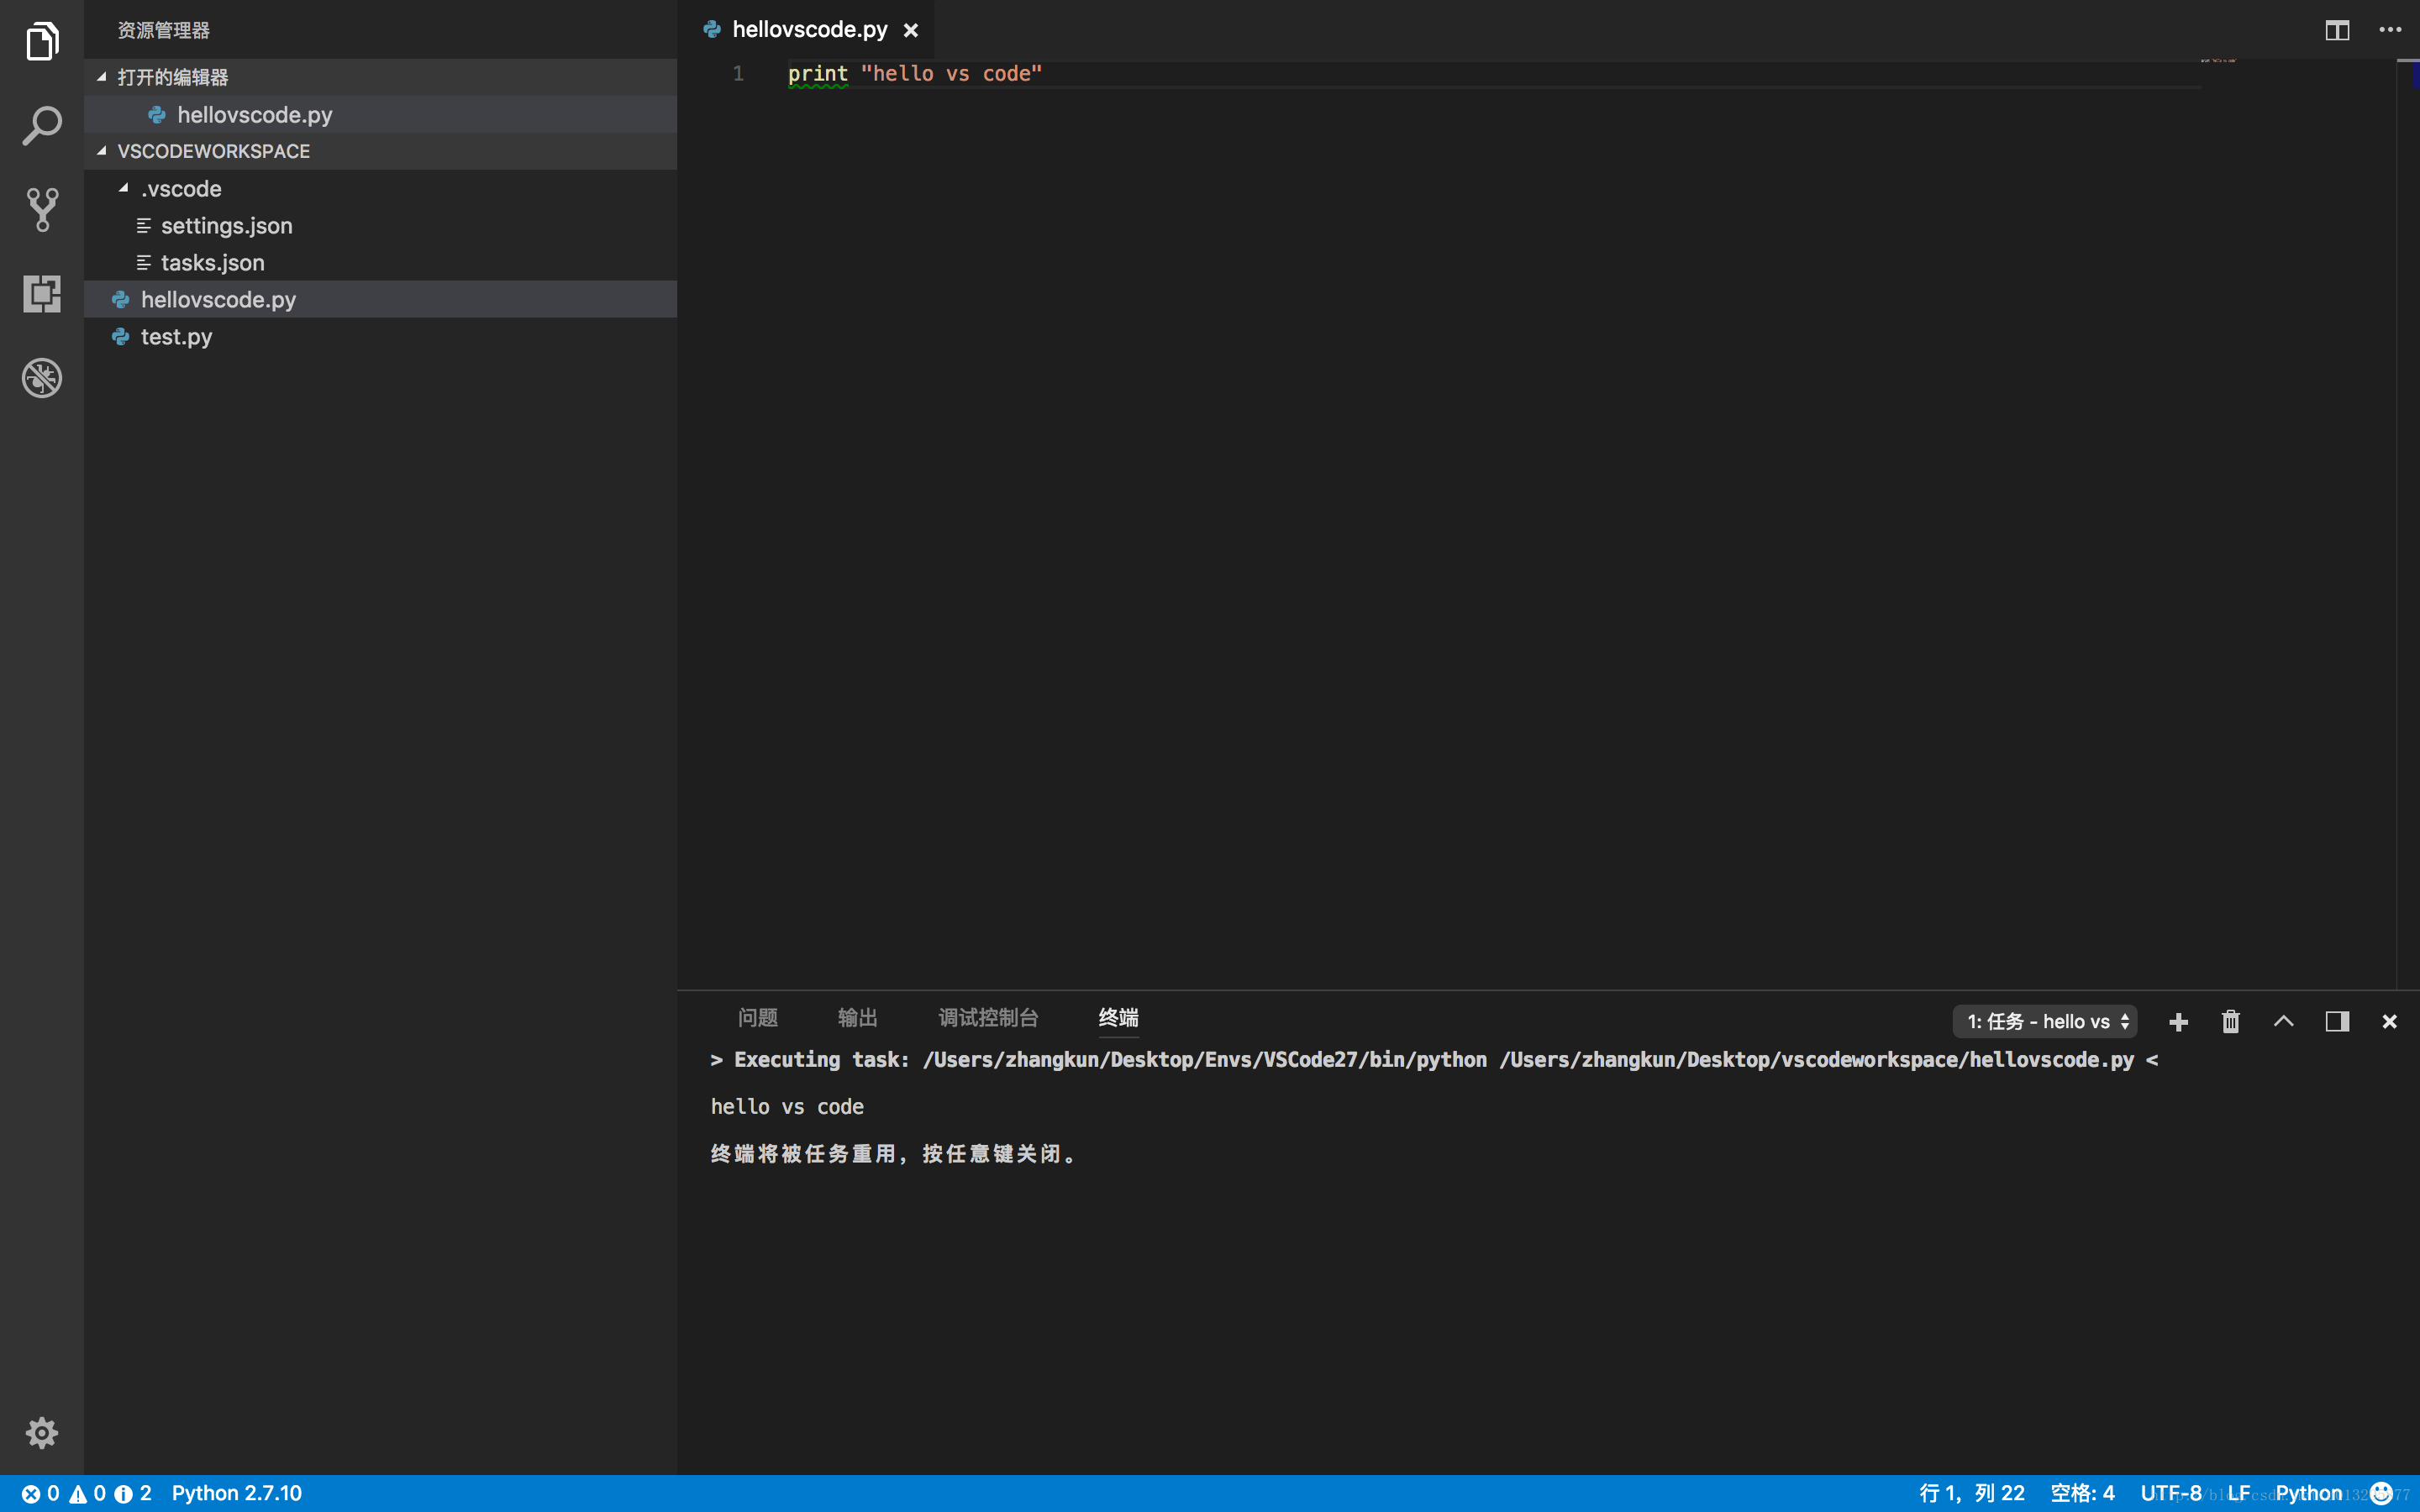This screenshot has width=2420, height=1512.
Task: Open the editor more actions ellipsis
Action: click(2390, 30)
